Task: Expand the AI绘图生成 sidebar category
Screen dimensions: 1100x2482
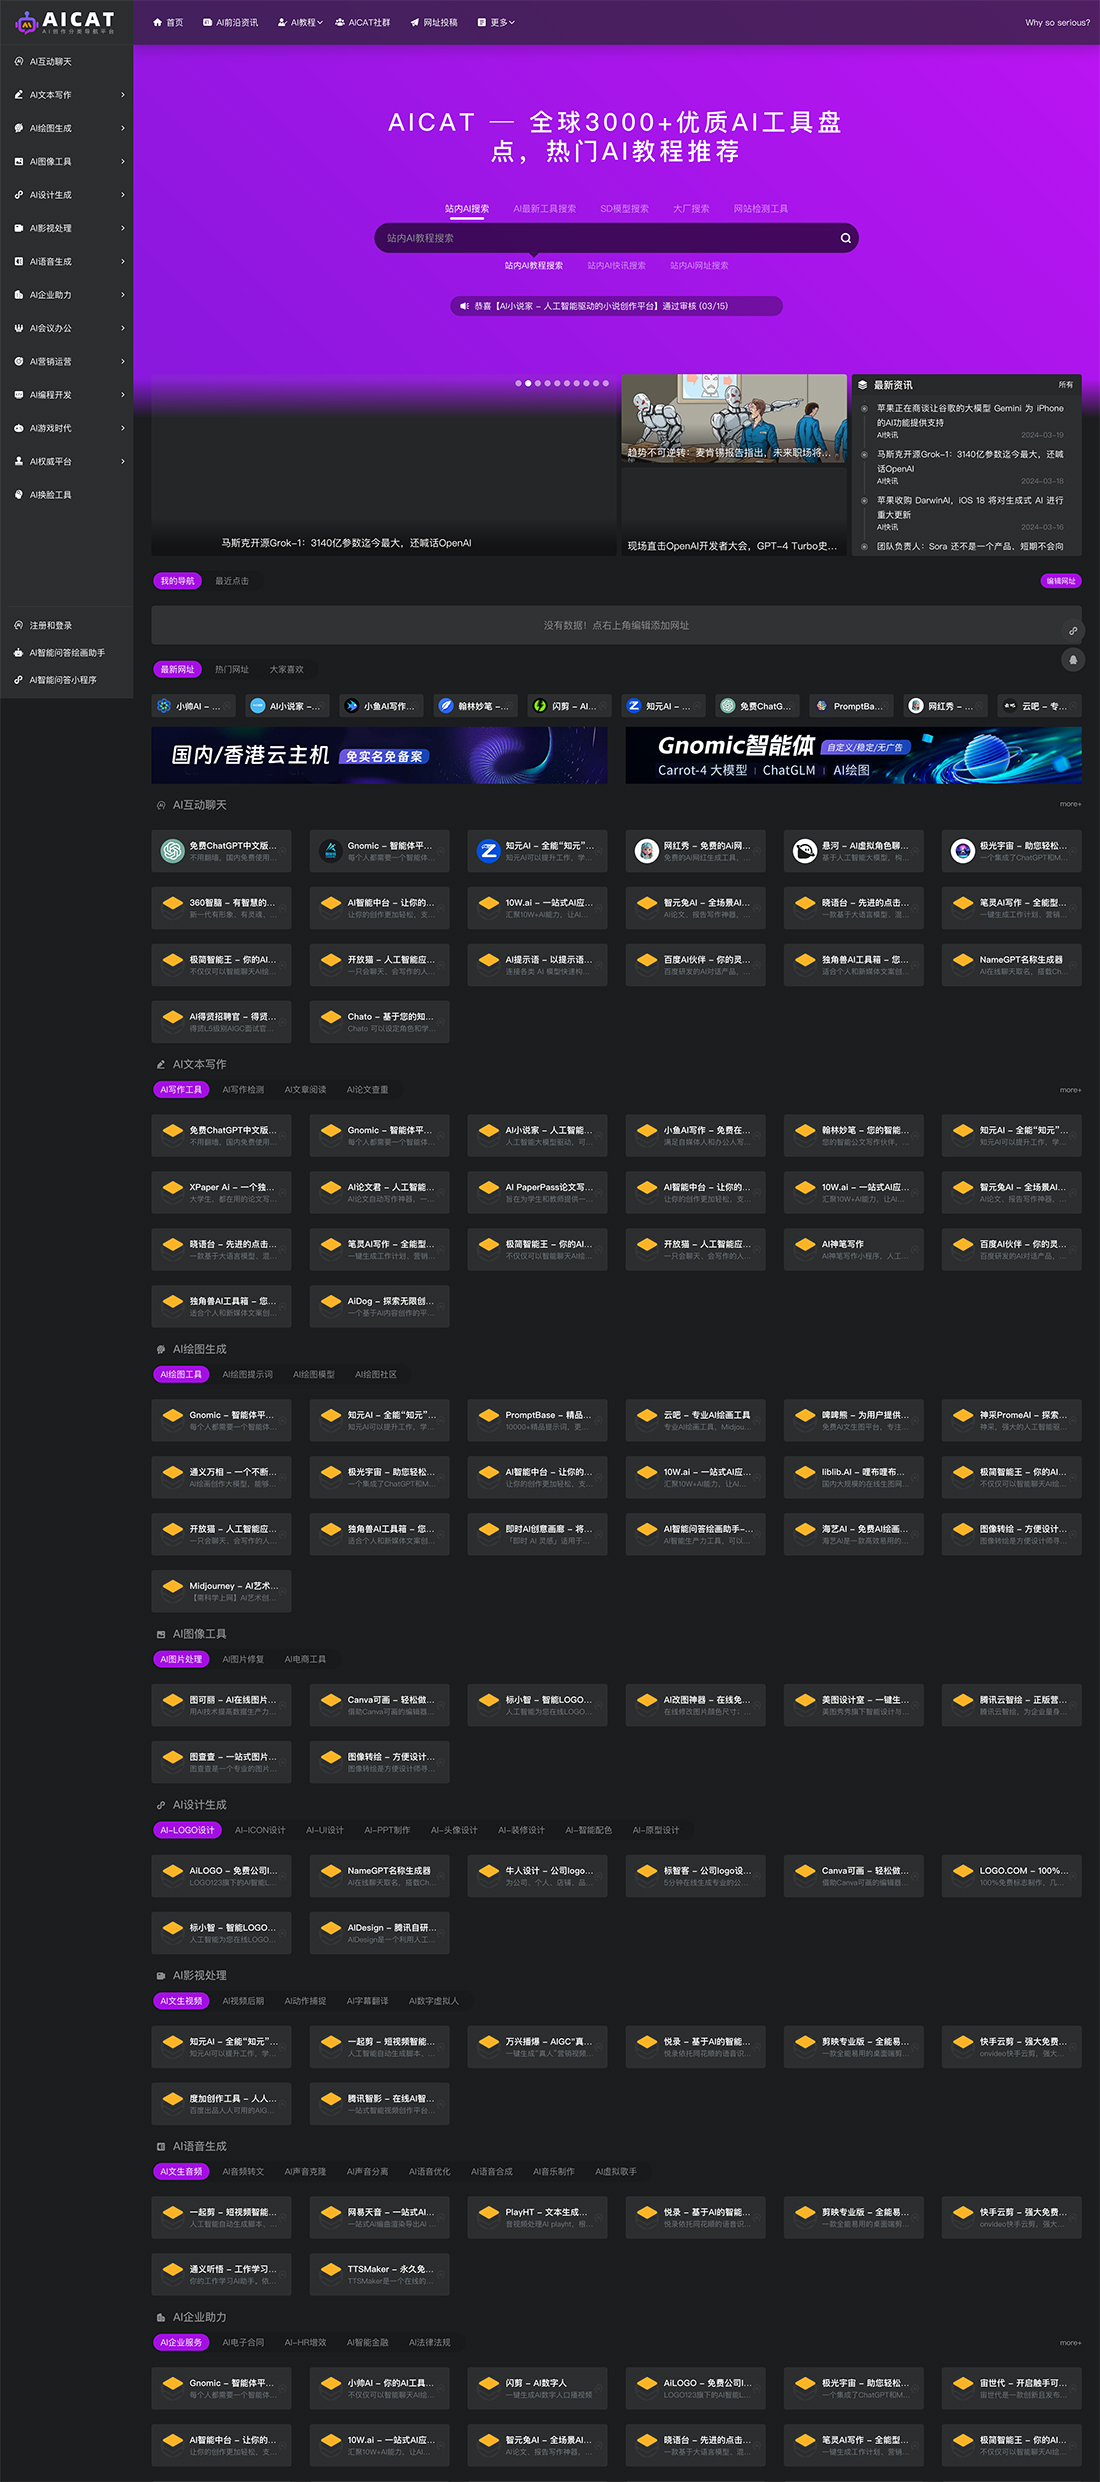Action: click(123, 128)
